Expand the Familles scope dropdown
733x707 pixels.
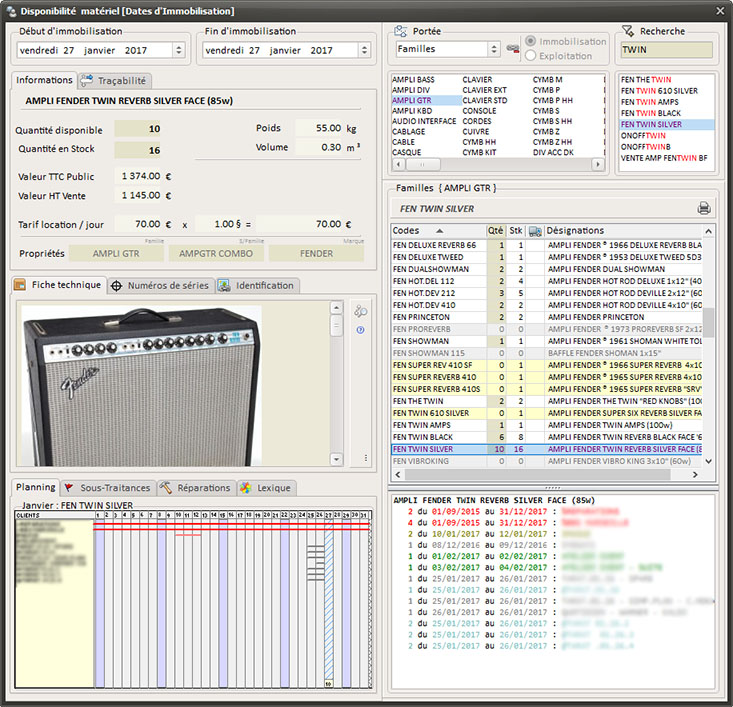pos(494,49)
